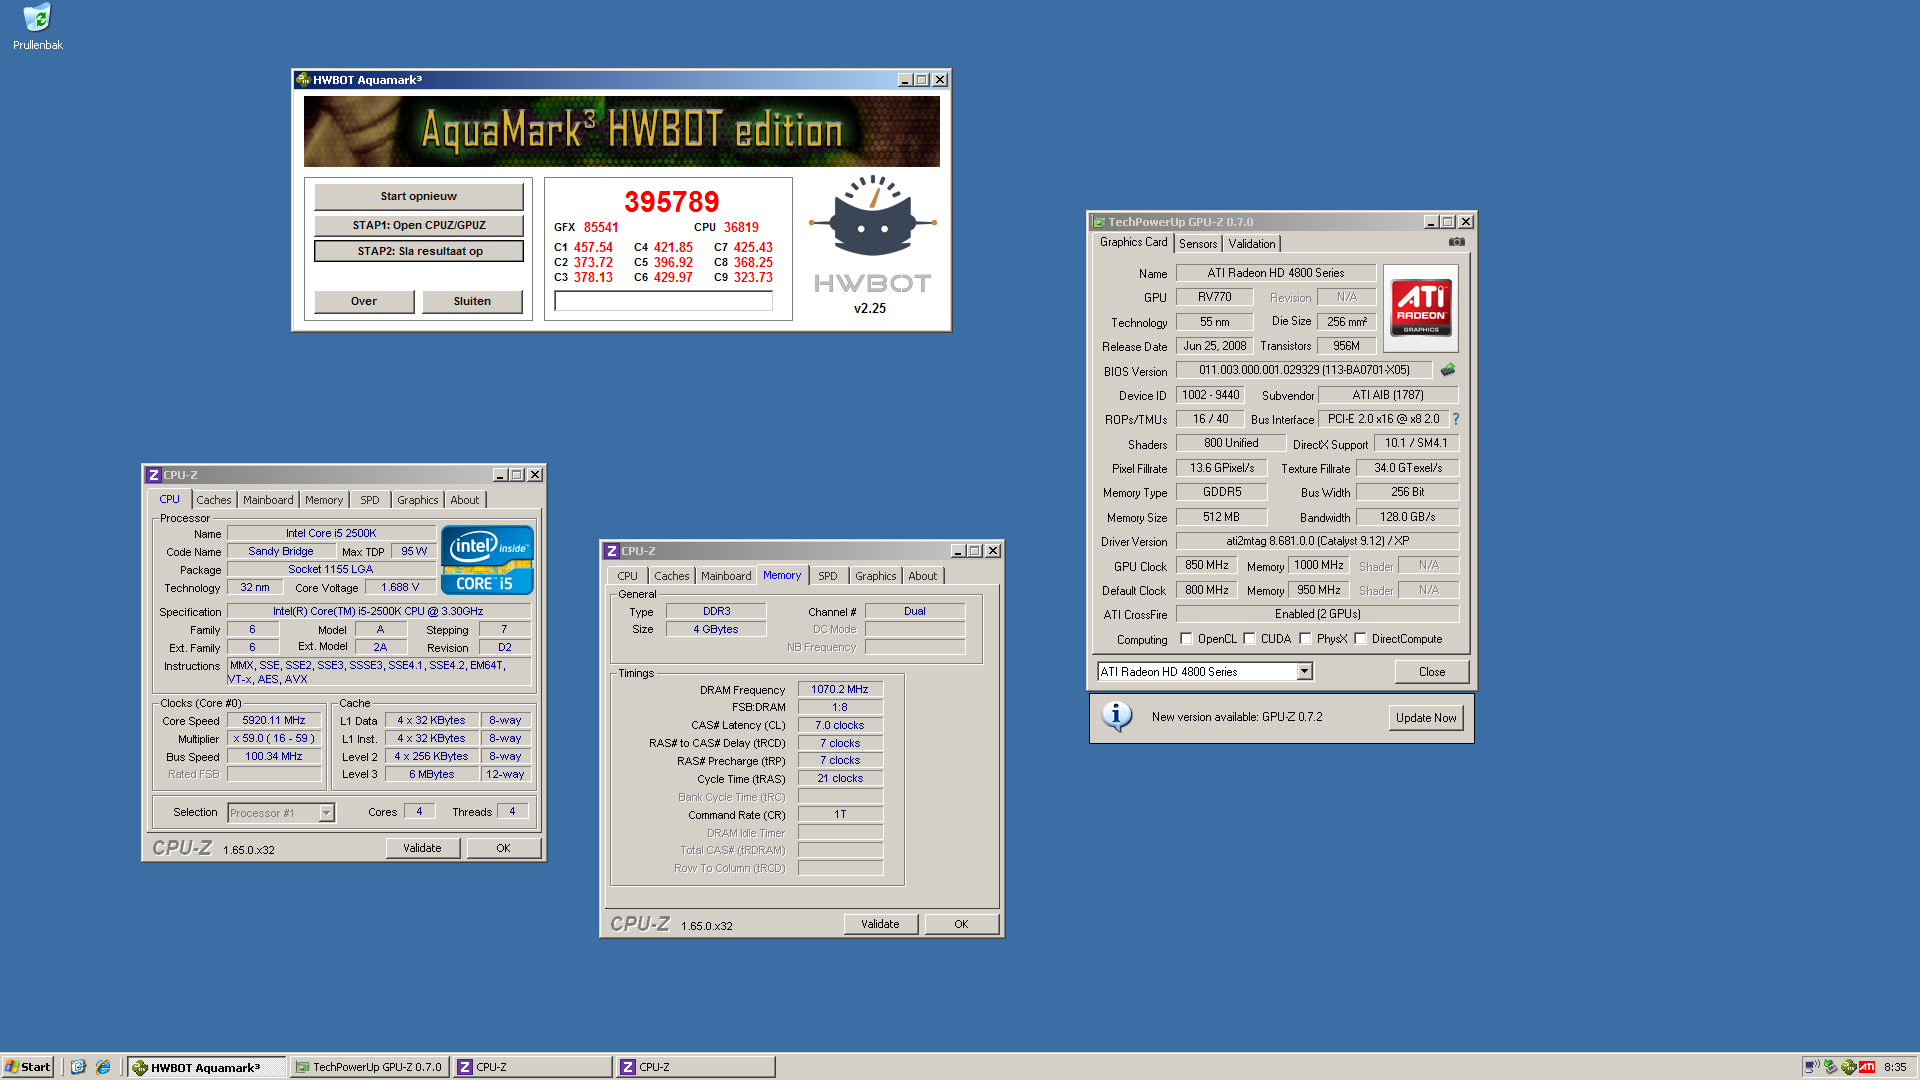Click Show Desktop quick launch icon
Image resolution: width=1920 pixels, height=1080 pixels.
79,1067
